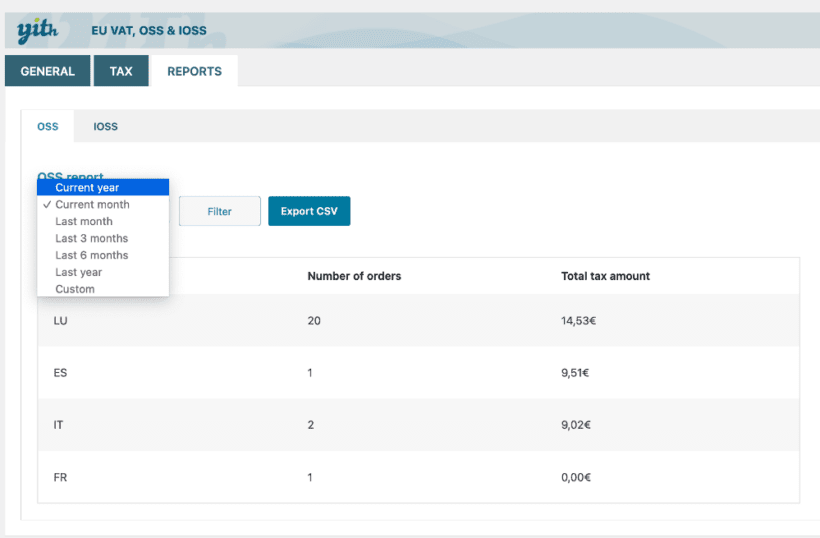This screenshot has height=538, width=820.
Task: Click the Number of orders column header
Action: 354,276
